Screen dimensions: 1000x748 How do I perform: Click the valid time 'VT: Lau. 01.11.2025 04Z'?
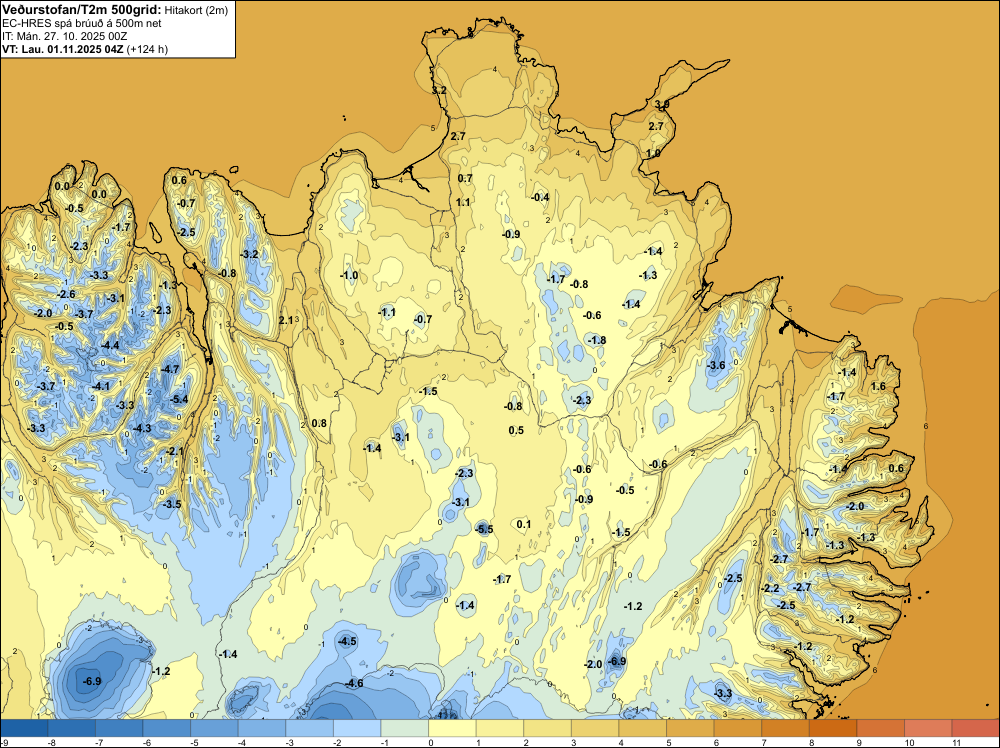62,49
